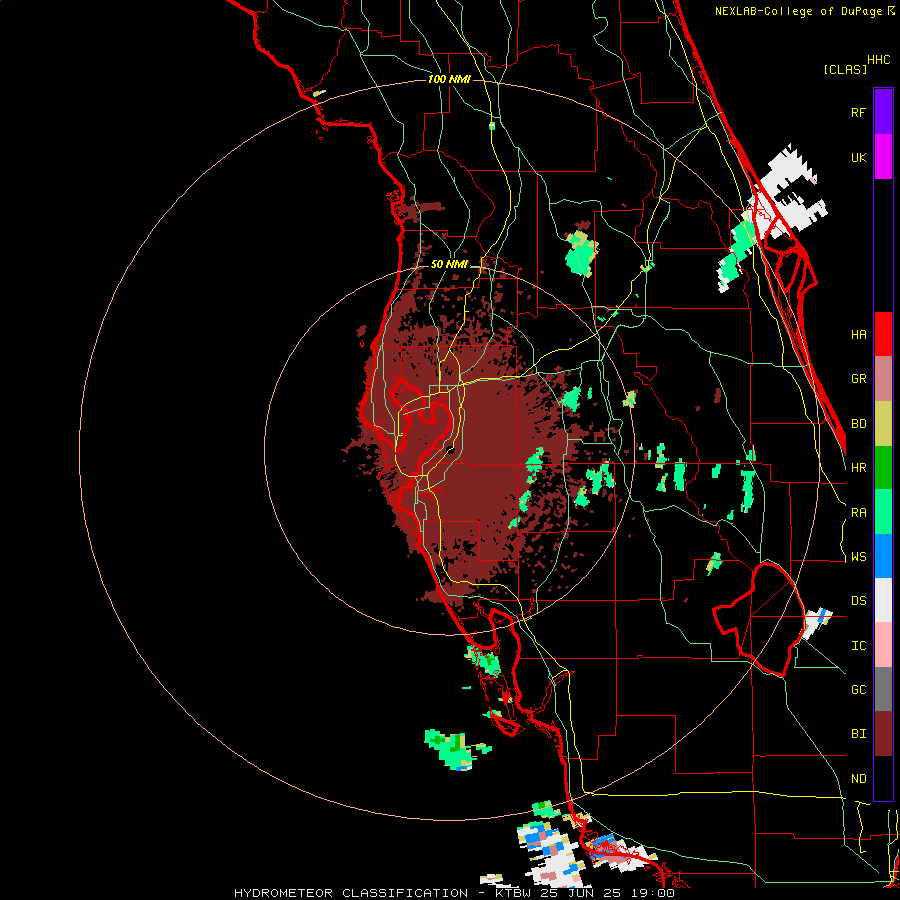Image resolution: width=900 pixels, height=900 pixels.
Task: Click the 'WS' legend label
Action: tap(858, 557)
